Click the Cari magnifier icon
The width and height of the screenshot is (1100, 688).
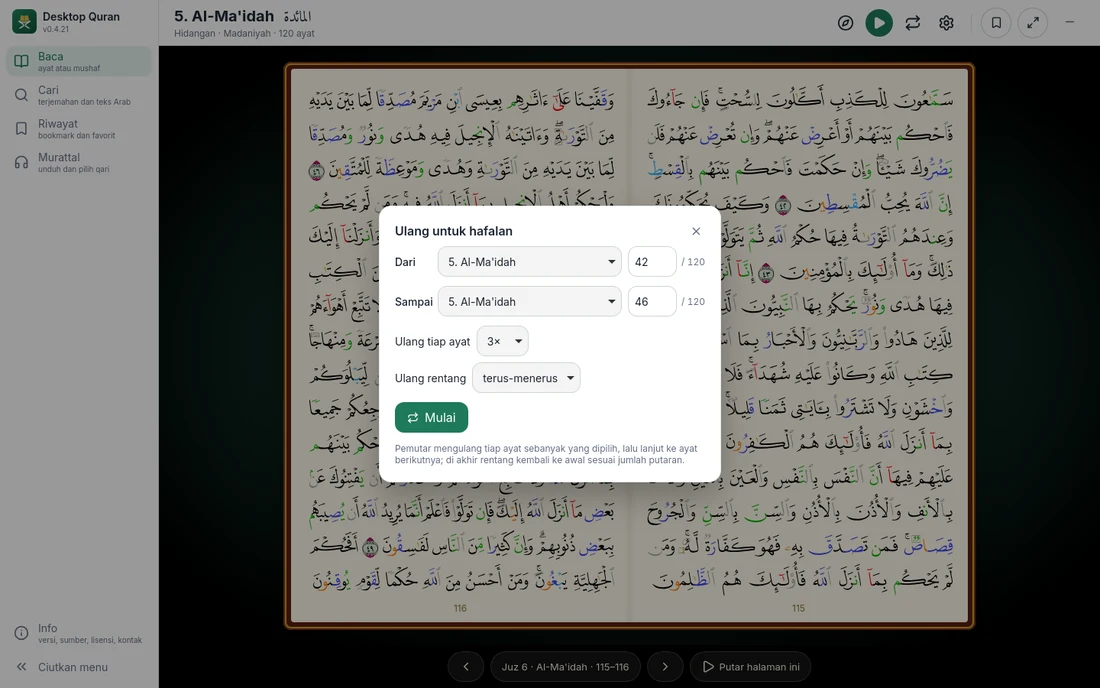coord(22,95)
